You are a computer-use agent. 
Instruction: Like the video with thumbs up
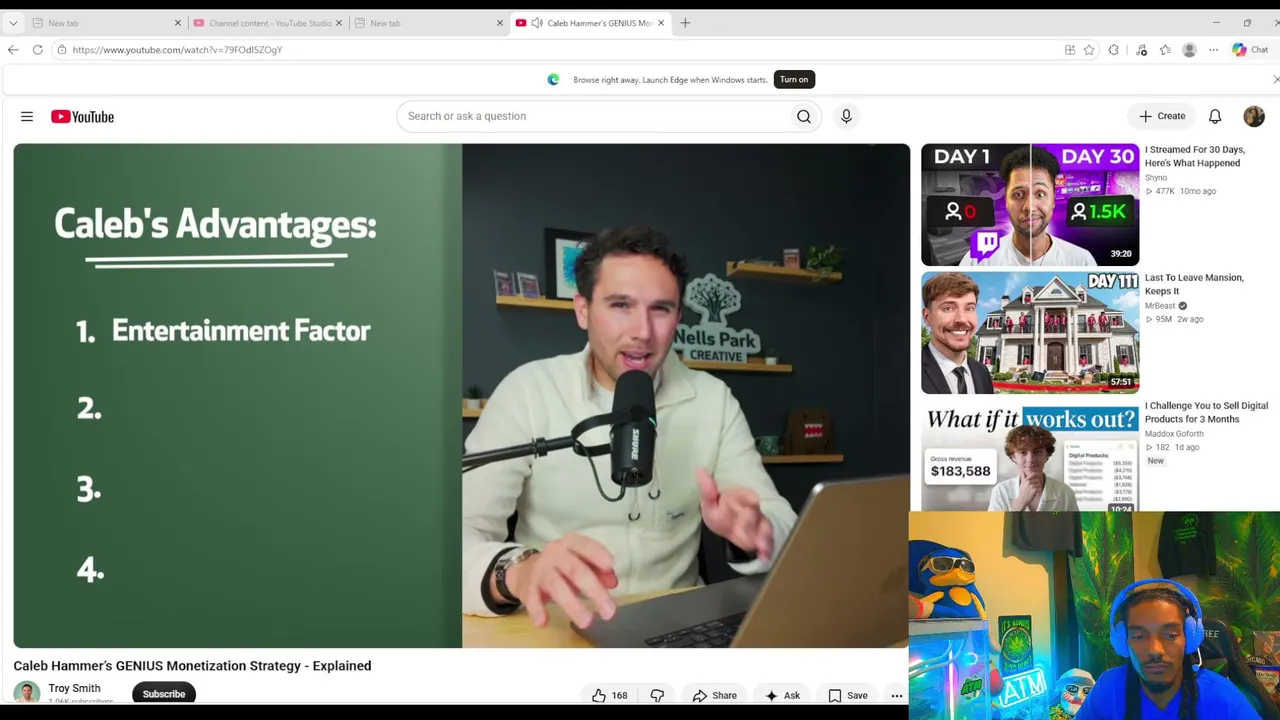(x=598, y=695)
